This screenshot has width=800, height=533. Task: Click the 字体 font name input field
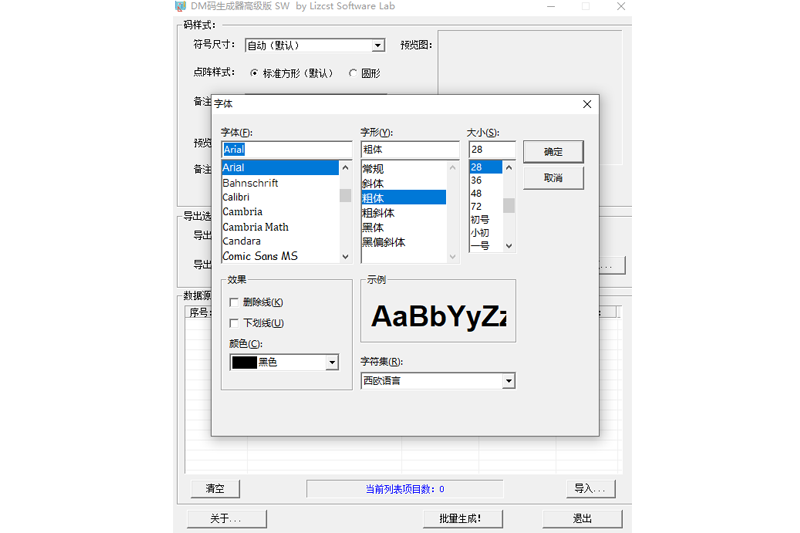[287, 149]
